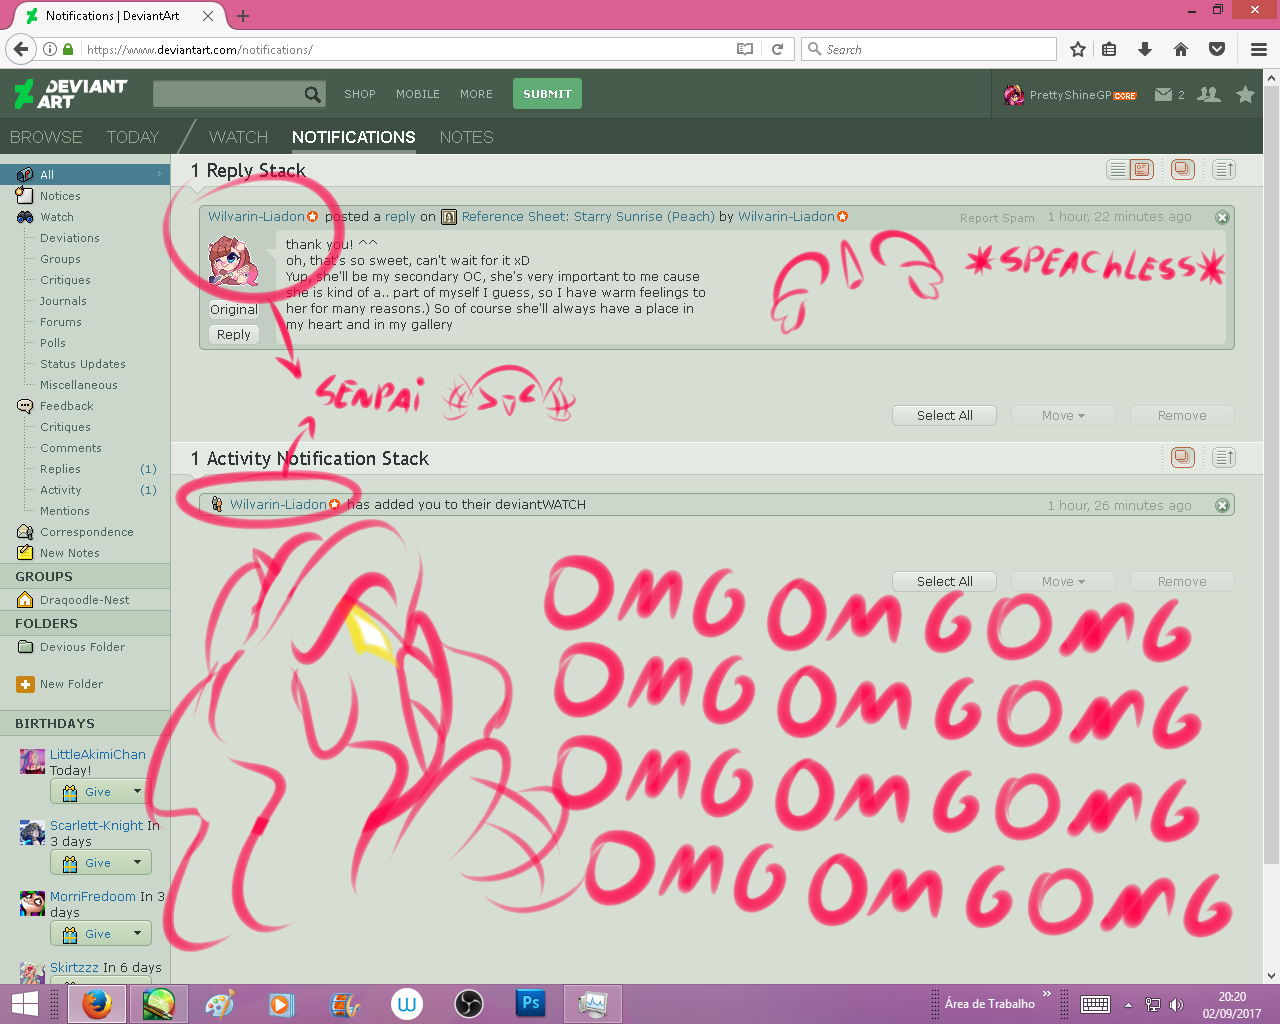The image size is (1280, 1024).
Task: Dismiss the Wilvarin-Liadon reply notification
Action: pyautogui.click(x=1222, y=217)
